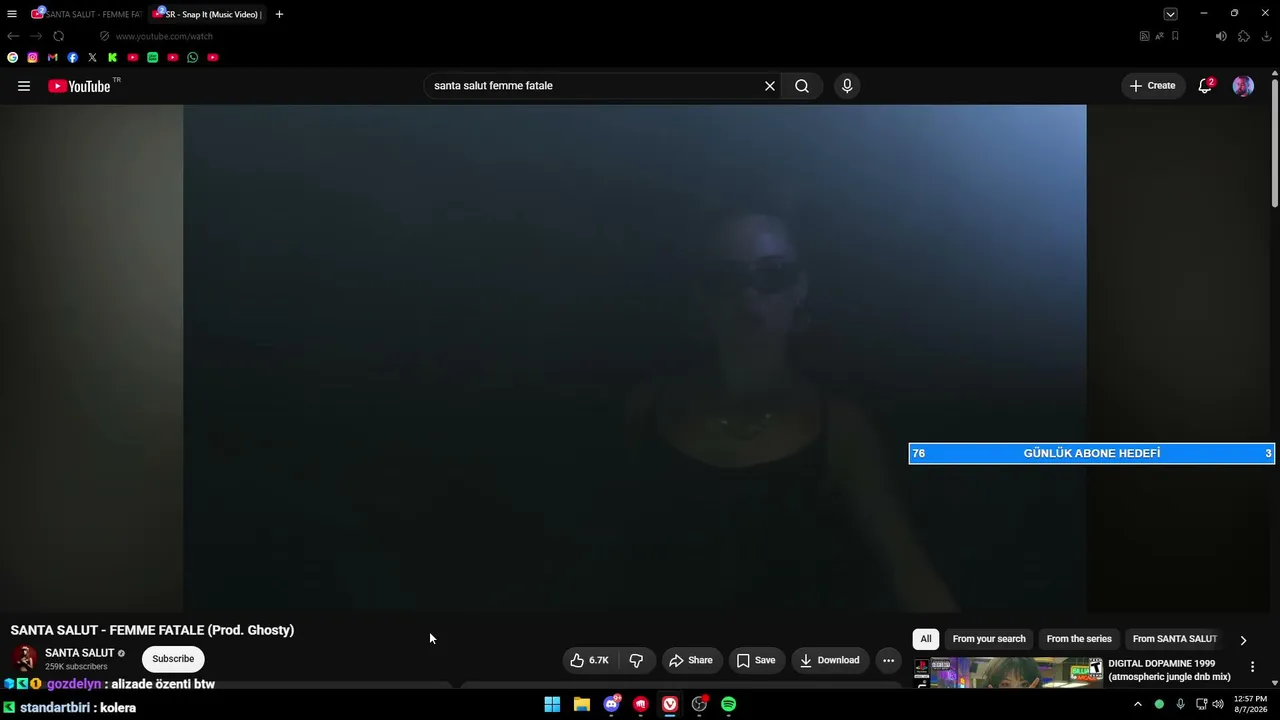
Task: Open the Google bookmark
Action: coord(13,58)
